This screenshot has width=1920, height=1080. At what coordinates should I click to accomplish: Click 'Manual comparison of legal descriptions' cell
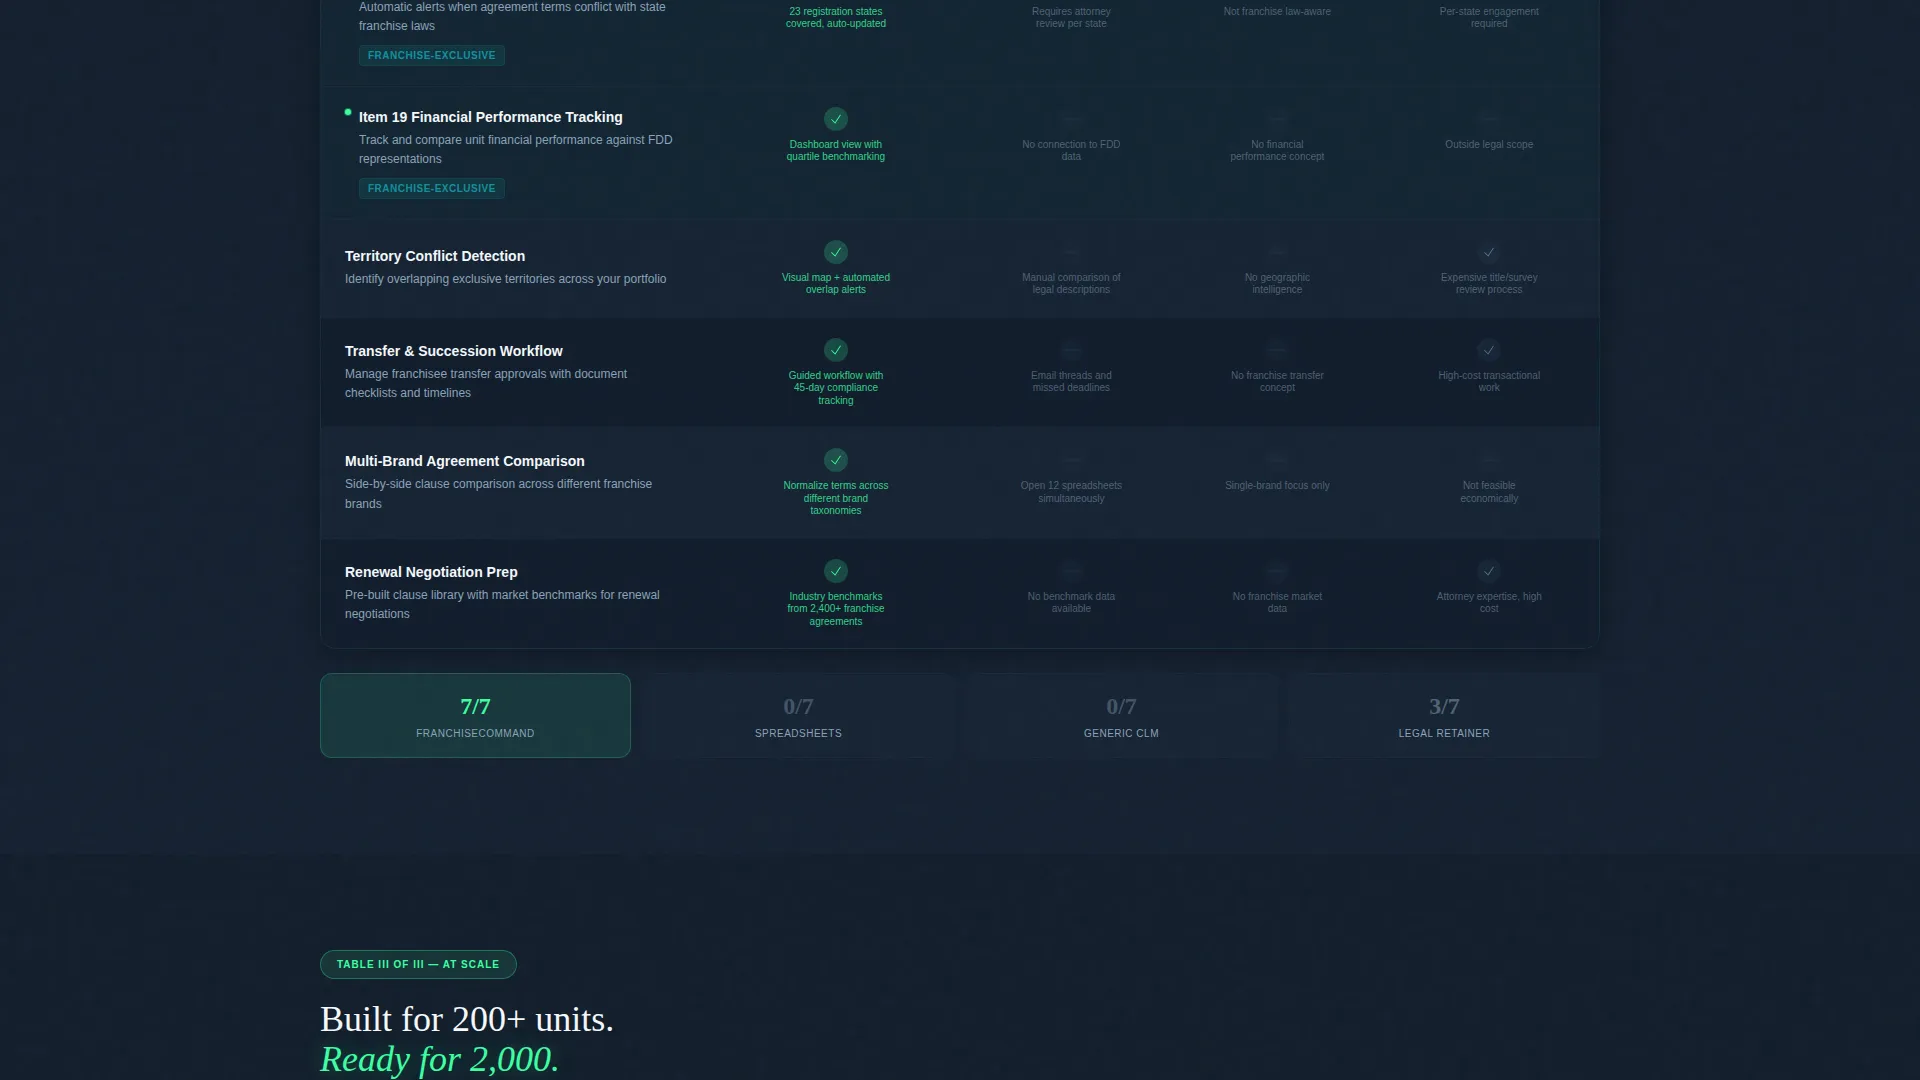point(1071,283)
